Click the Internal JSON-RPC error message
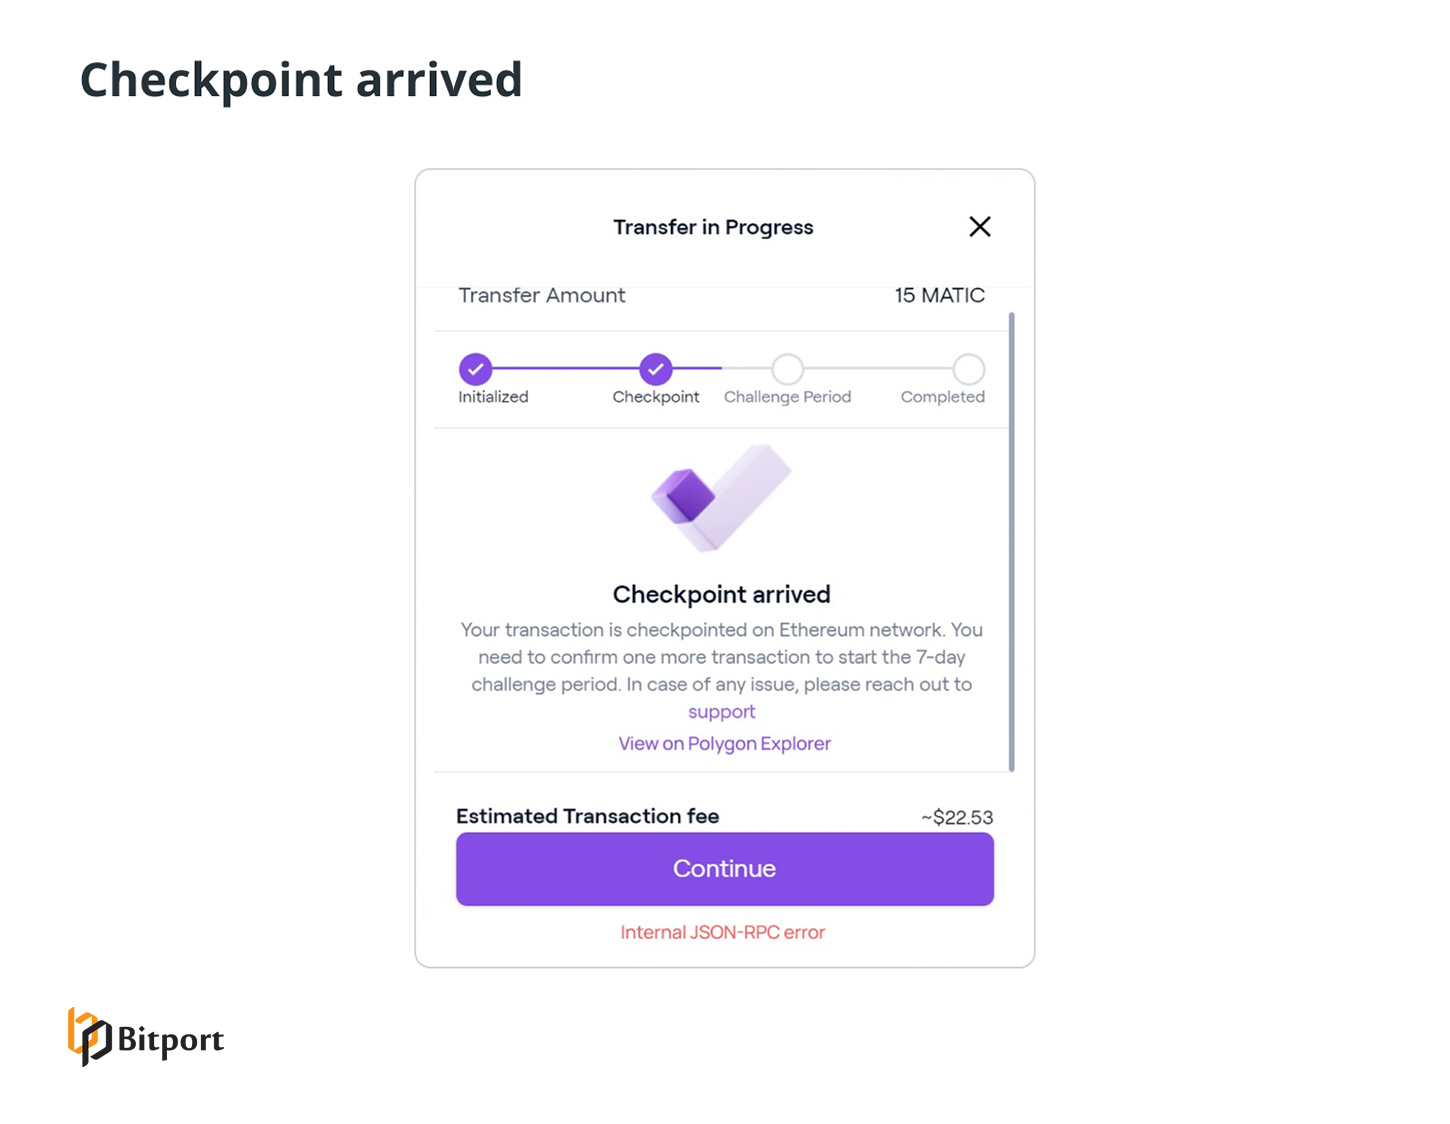Screen dimensions: 1450x1124 click(722, 931)
